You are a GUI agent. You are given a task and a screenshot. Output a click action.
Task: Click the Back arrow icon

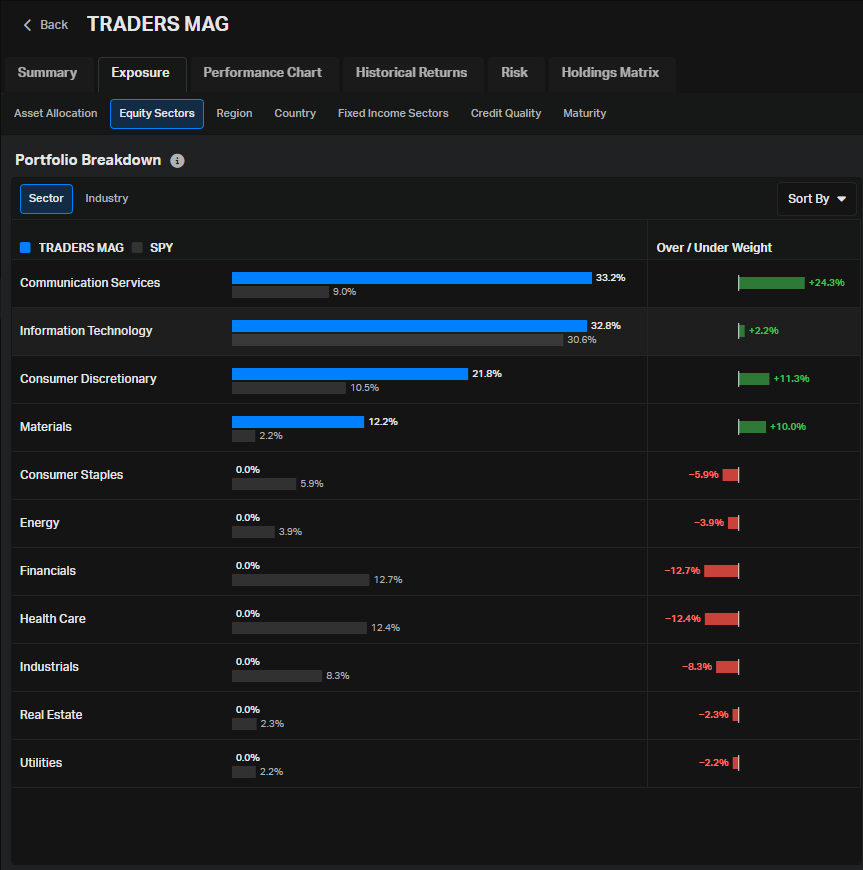pos(27,25)
